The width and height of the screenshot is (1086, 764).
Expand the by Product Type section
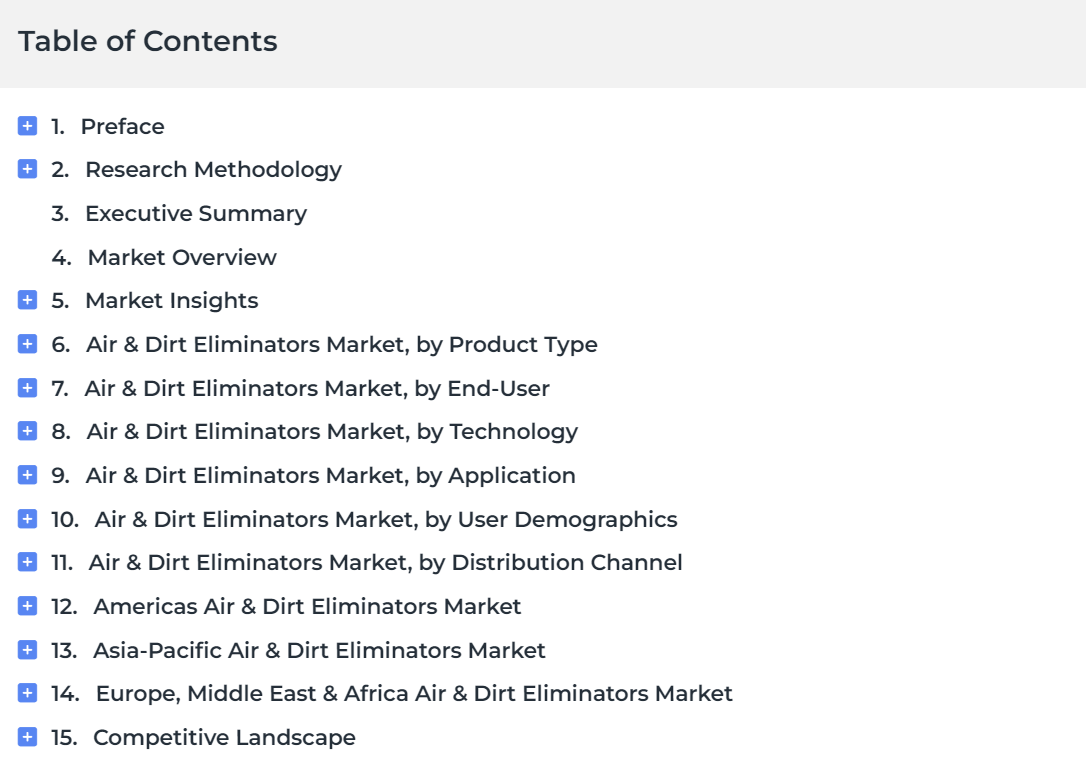tap(27, 344)
